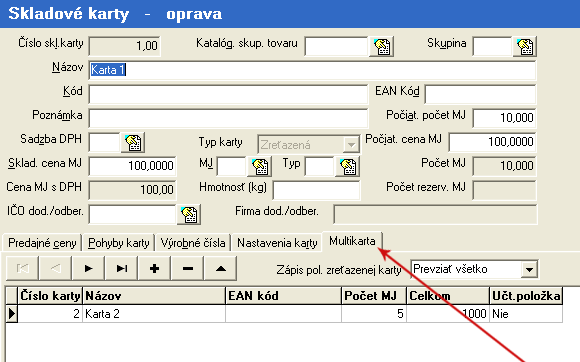Jump to the last record
Viewport: 580px width, 362px height.
click(121, 268)
